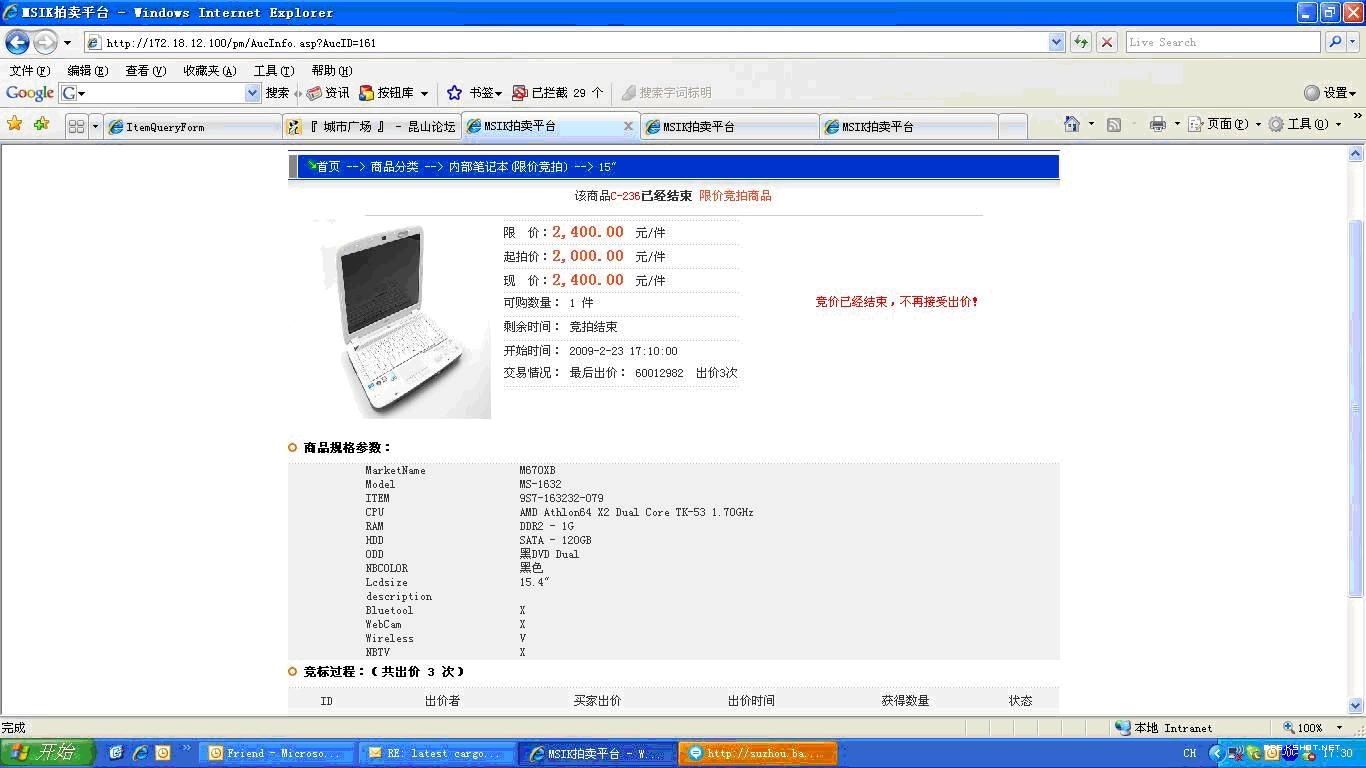Click the browser Back arrow button
Screen dimensions: 1366x768
click(18, 42)
